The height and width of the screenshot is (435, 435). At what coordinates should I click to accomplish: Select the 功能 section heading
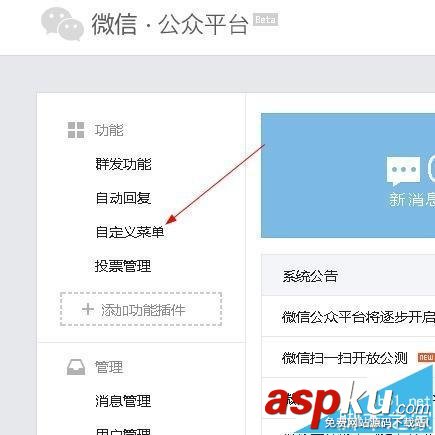(x=109, y=130)
